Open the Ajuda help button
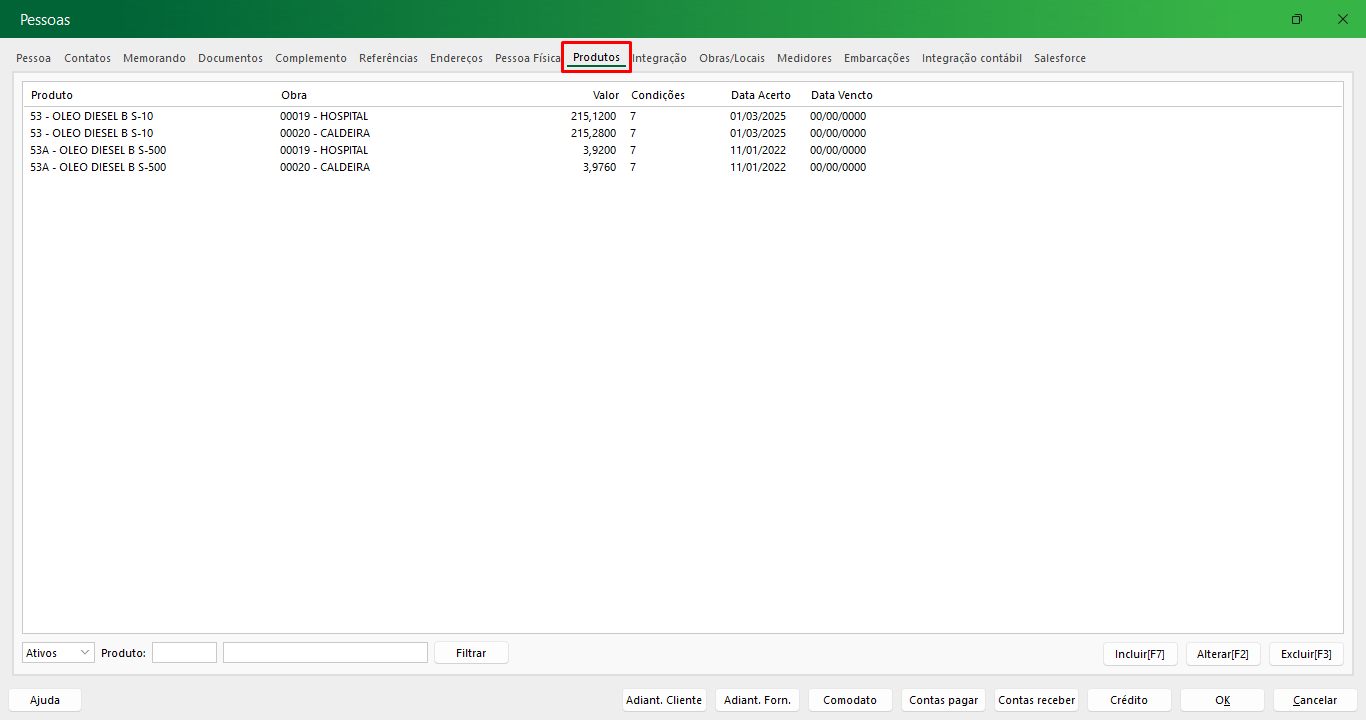Image resolution: width=1366 pixels, height=720 pixels. click(45, 700)
